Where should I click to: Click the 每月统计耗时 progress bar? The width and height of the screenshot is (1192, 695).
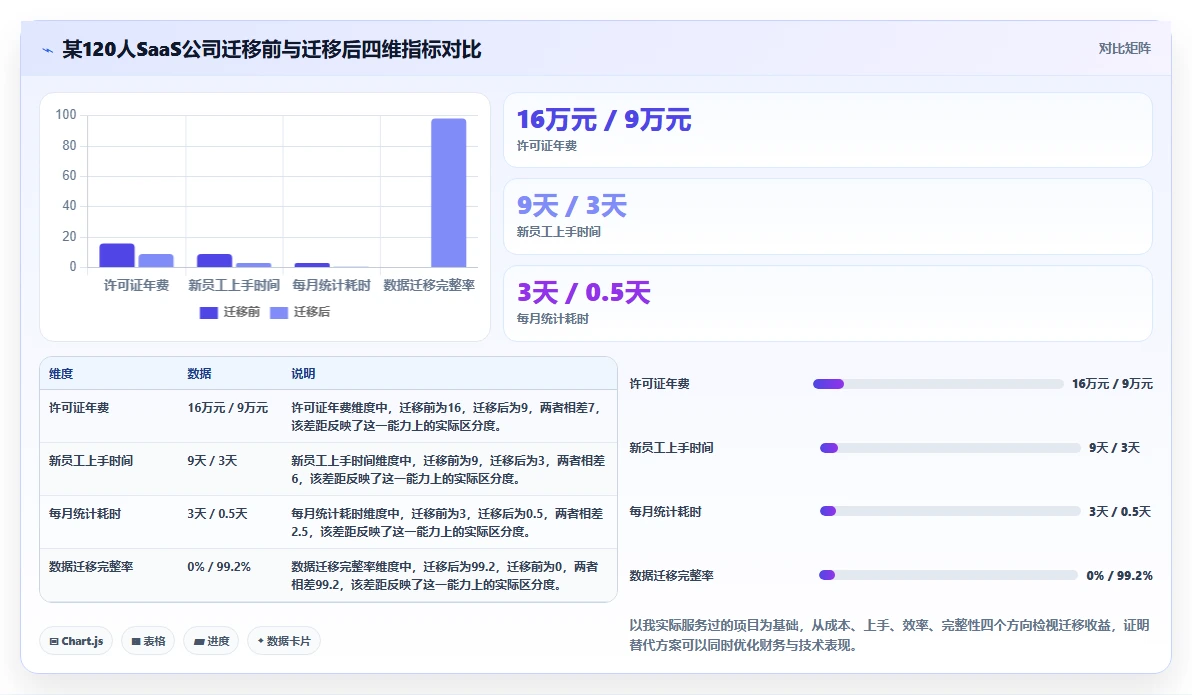pyautogui.click(x=950, y=511)
